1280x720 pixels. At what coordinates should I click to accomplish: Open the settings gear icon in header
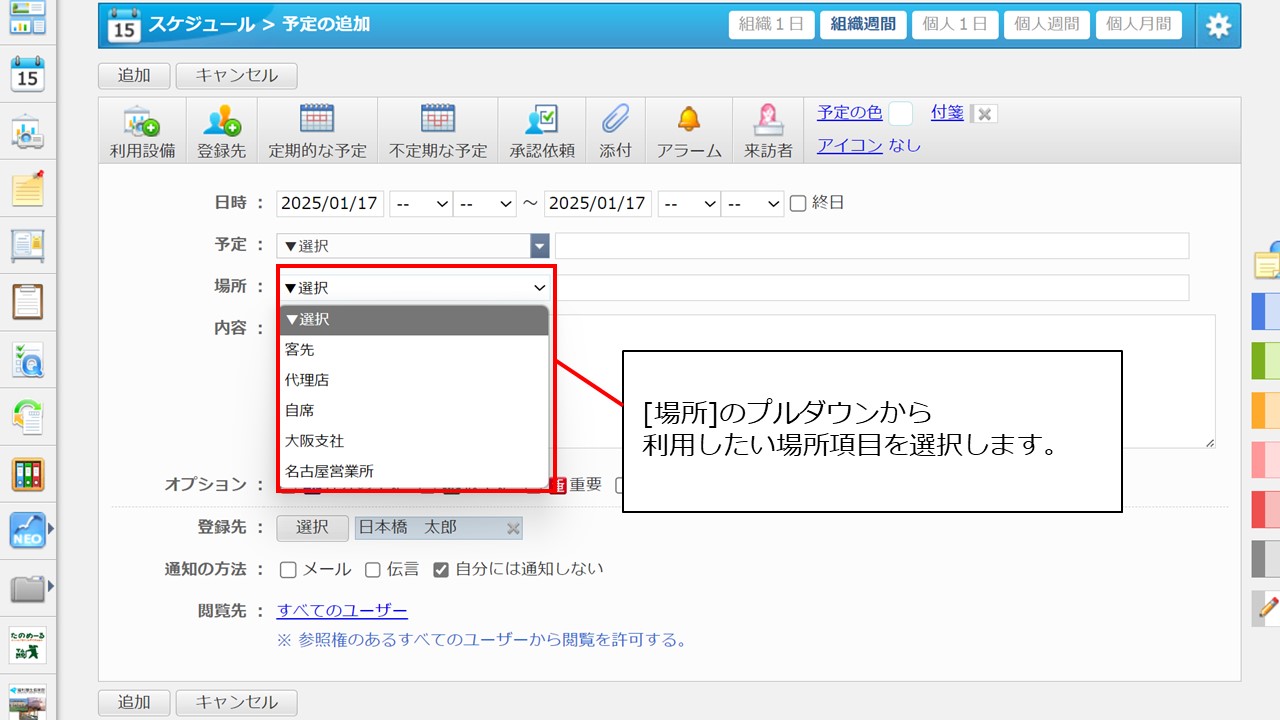(x=1218, y=26)
